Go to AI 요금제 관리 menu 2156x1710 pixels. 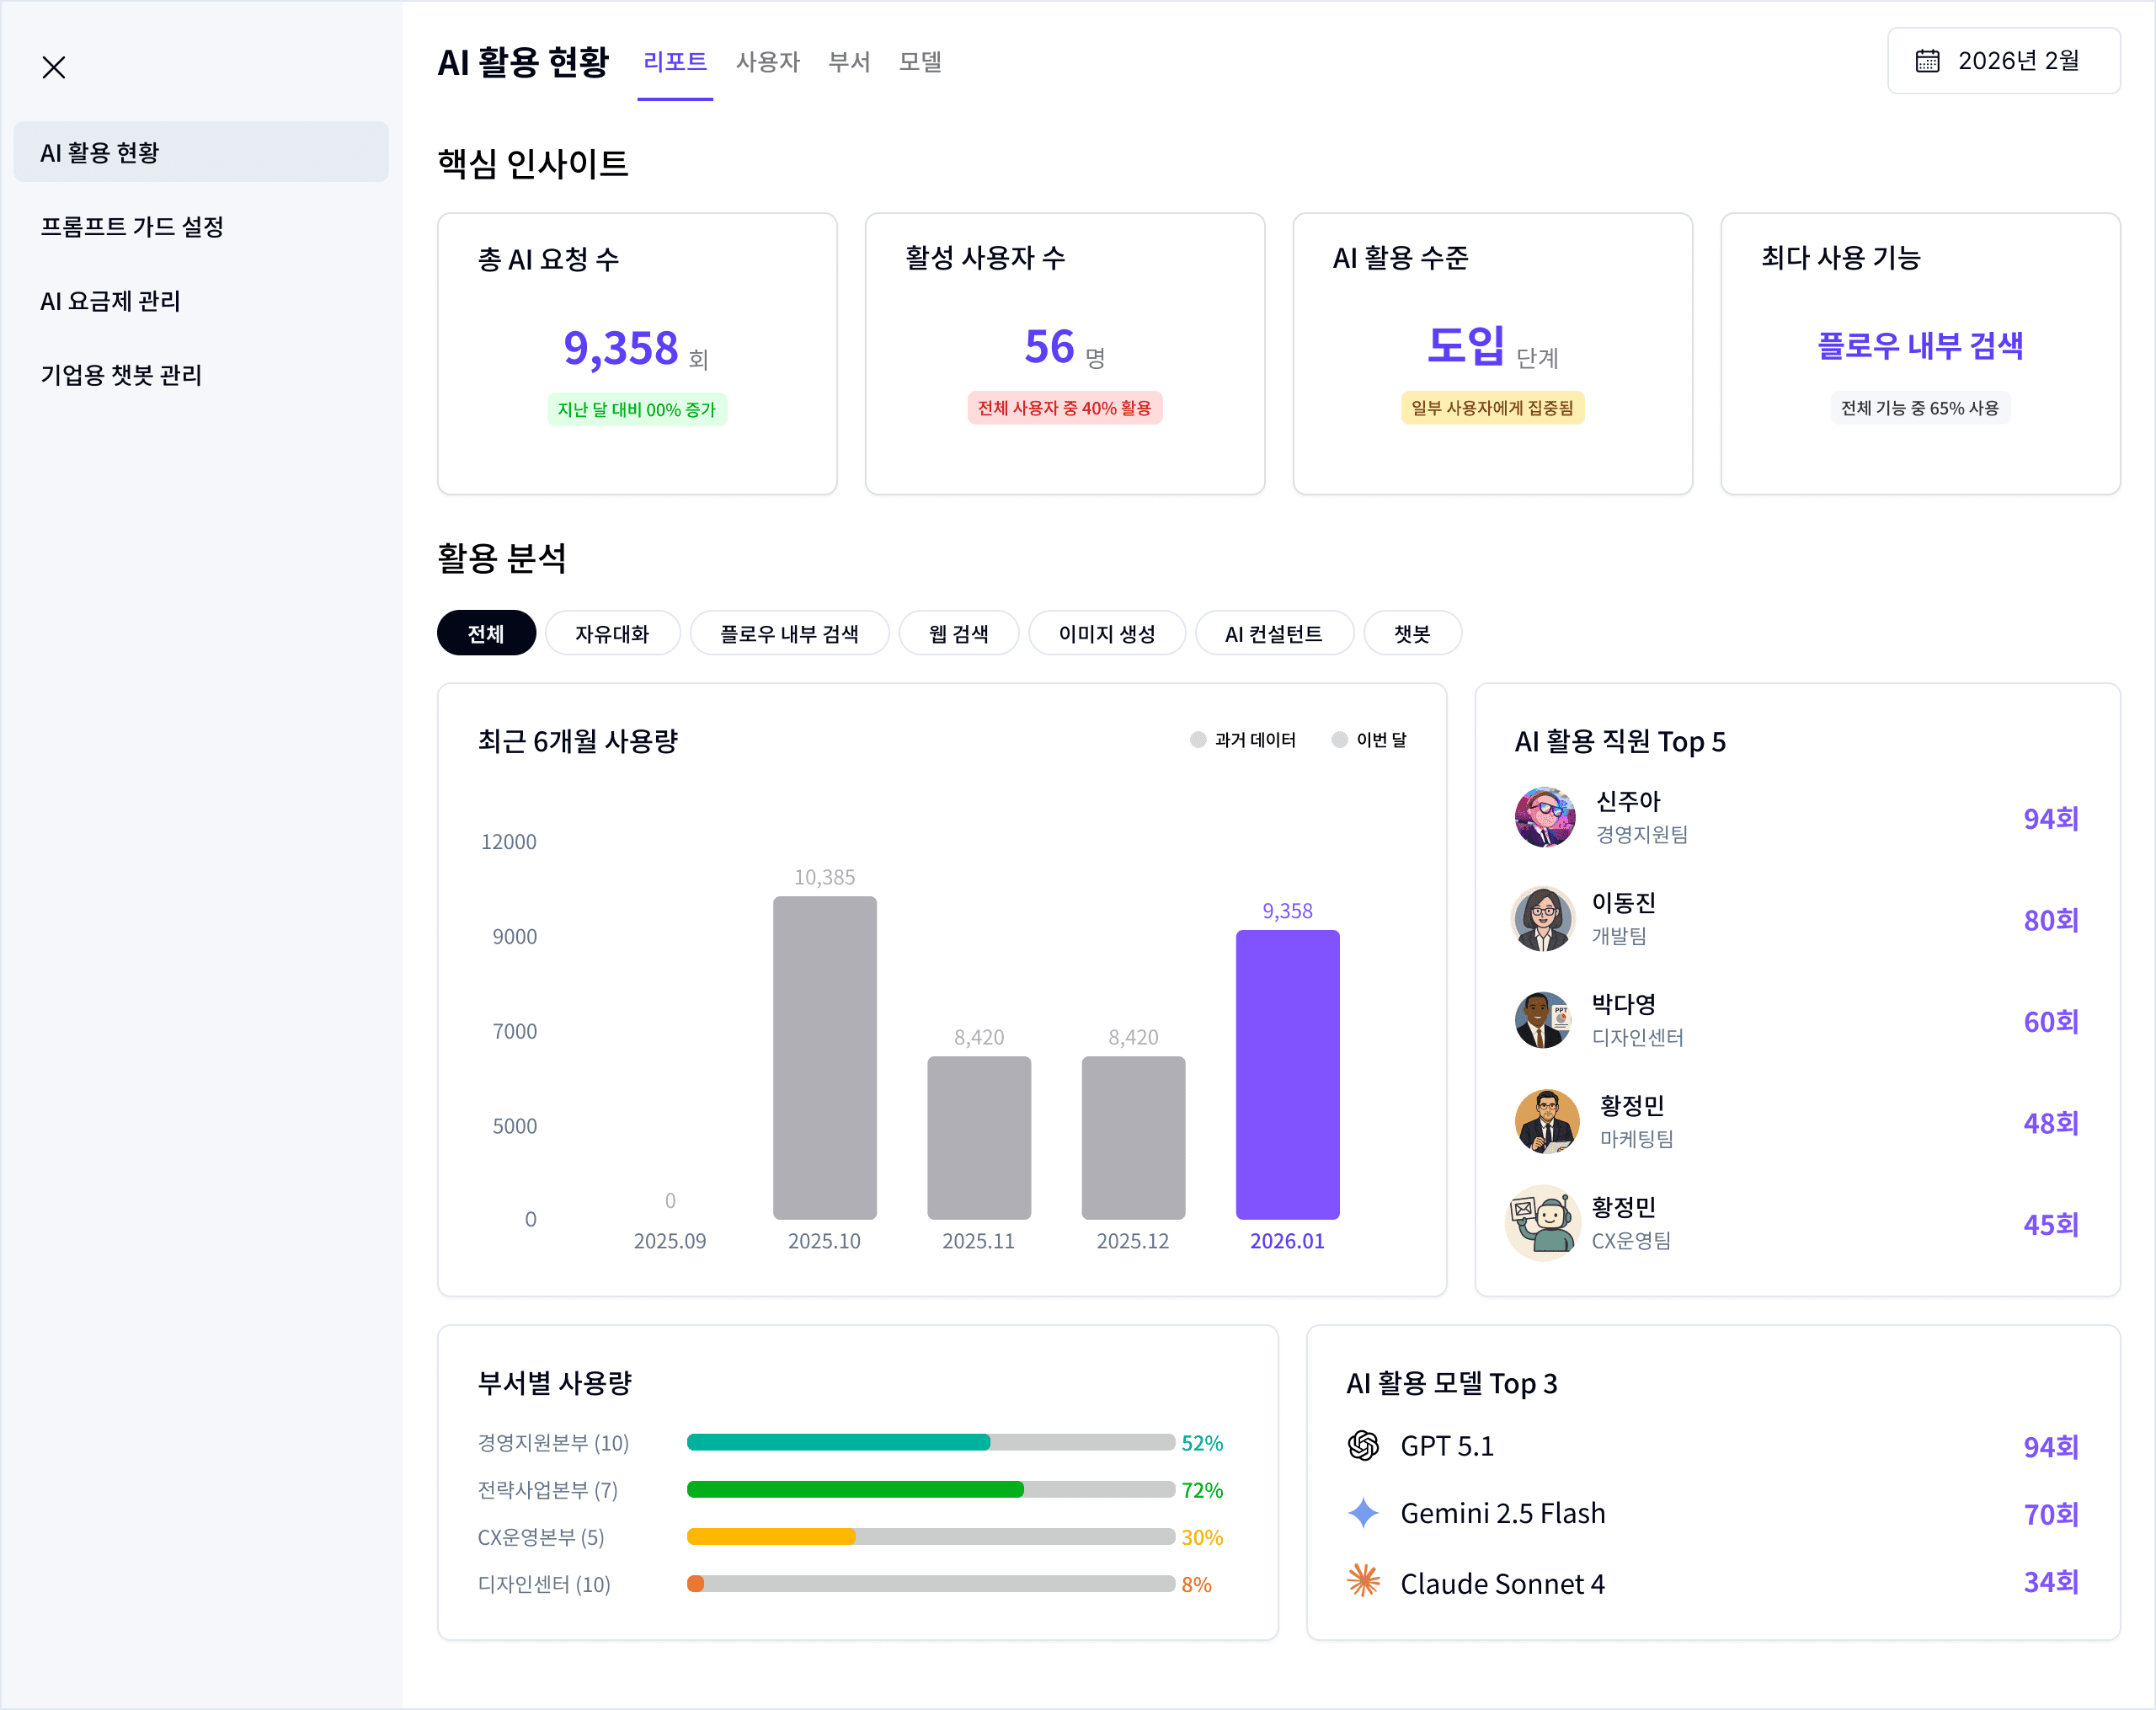coord(110,301)
